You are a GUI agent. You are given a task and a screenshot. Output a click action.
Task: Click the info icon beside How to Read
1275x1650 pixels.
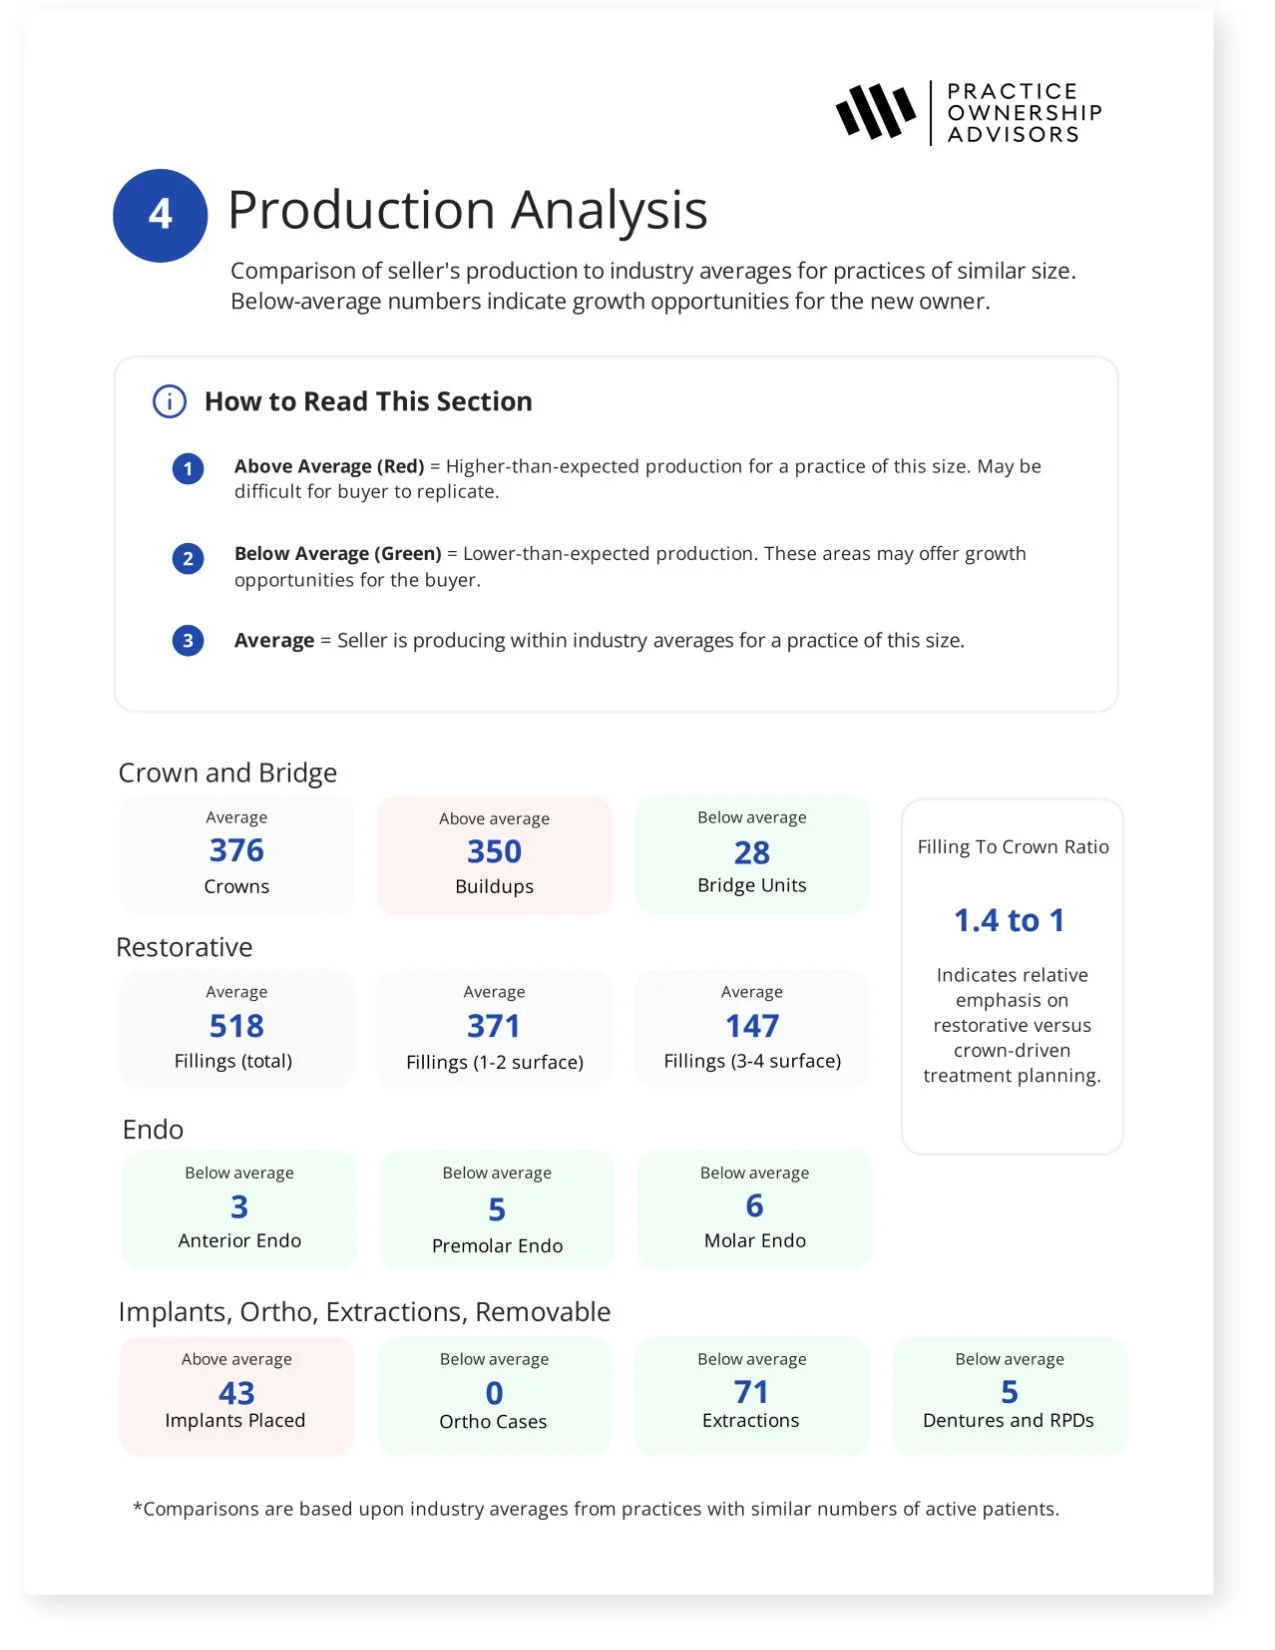pos(169,401)
